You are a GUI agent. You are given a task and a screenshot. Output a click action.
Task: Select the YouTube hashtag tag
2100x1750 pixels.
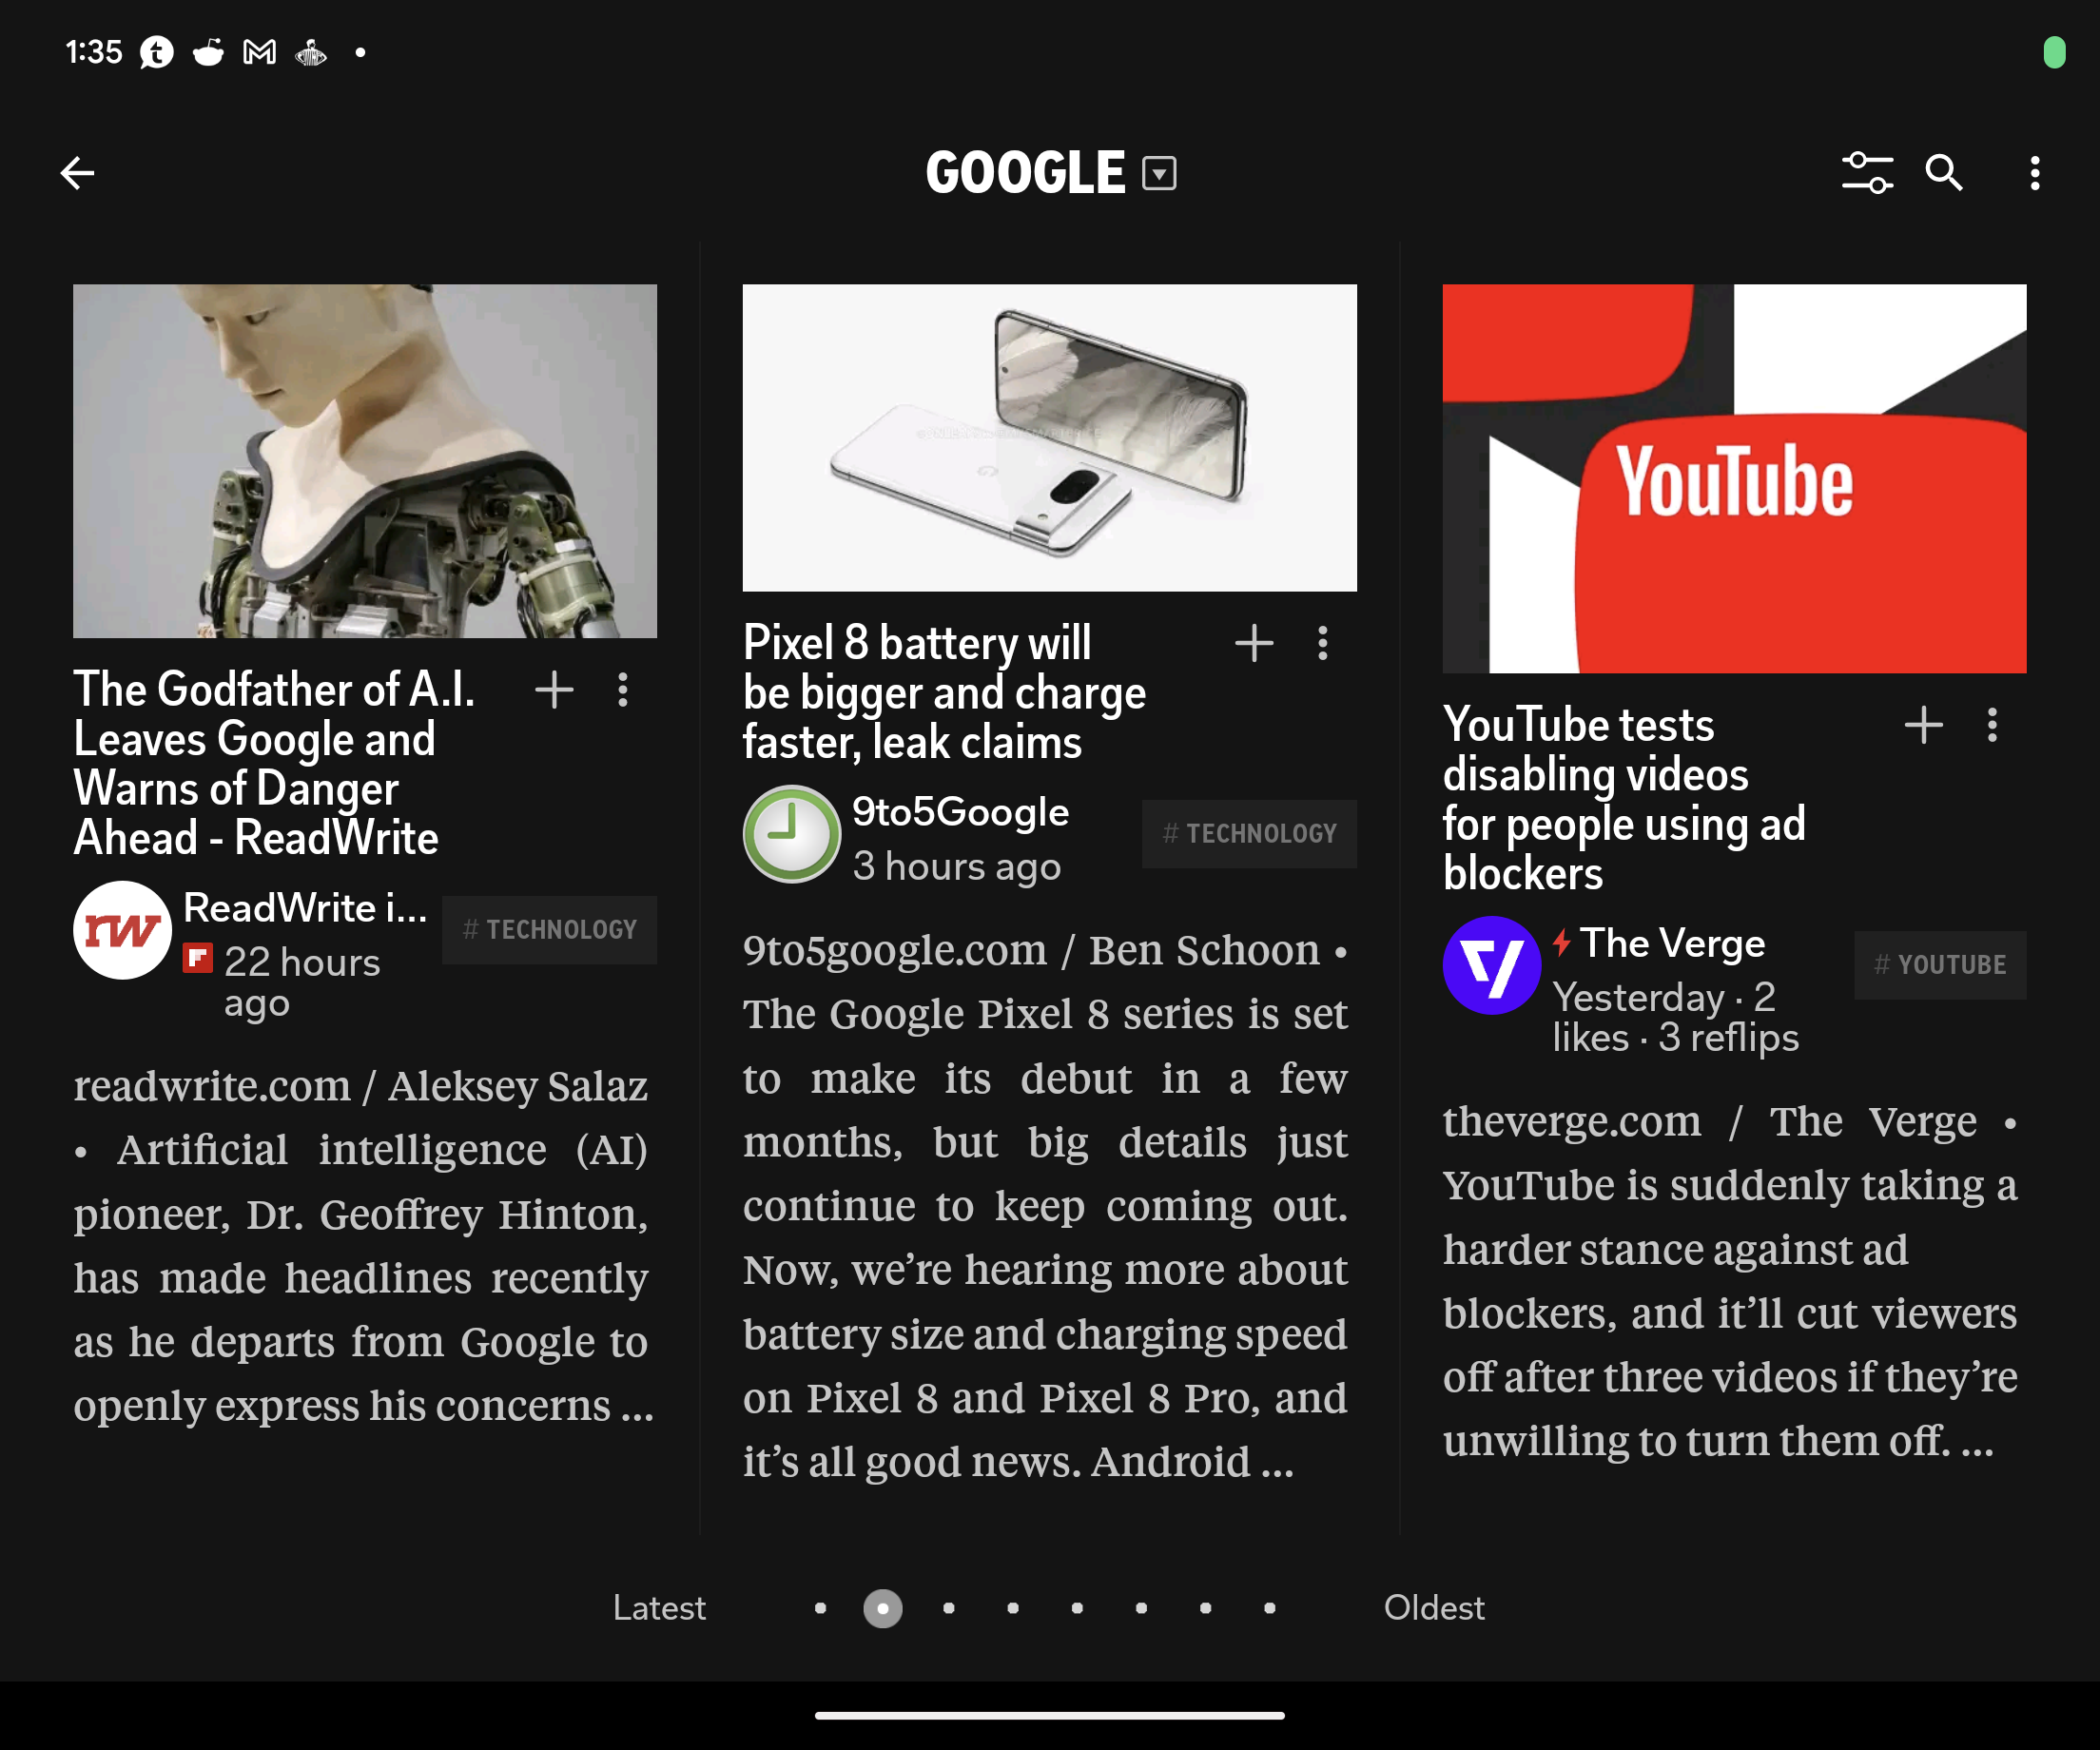[x=1939, y=965]
